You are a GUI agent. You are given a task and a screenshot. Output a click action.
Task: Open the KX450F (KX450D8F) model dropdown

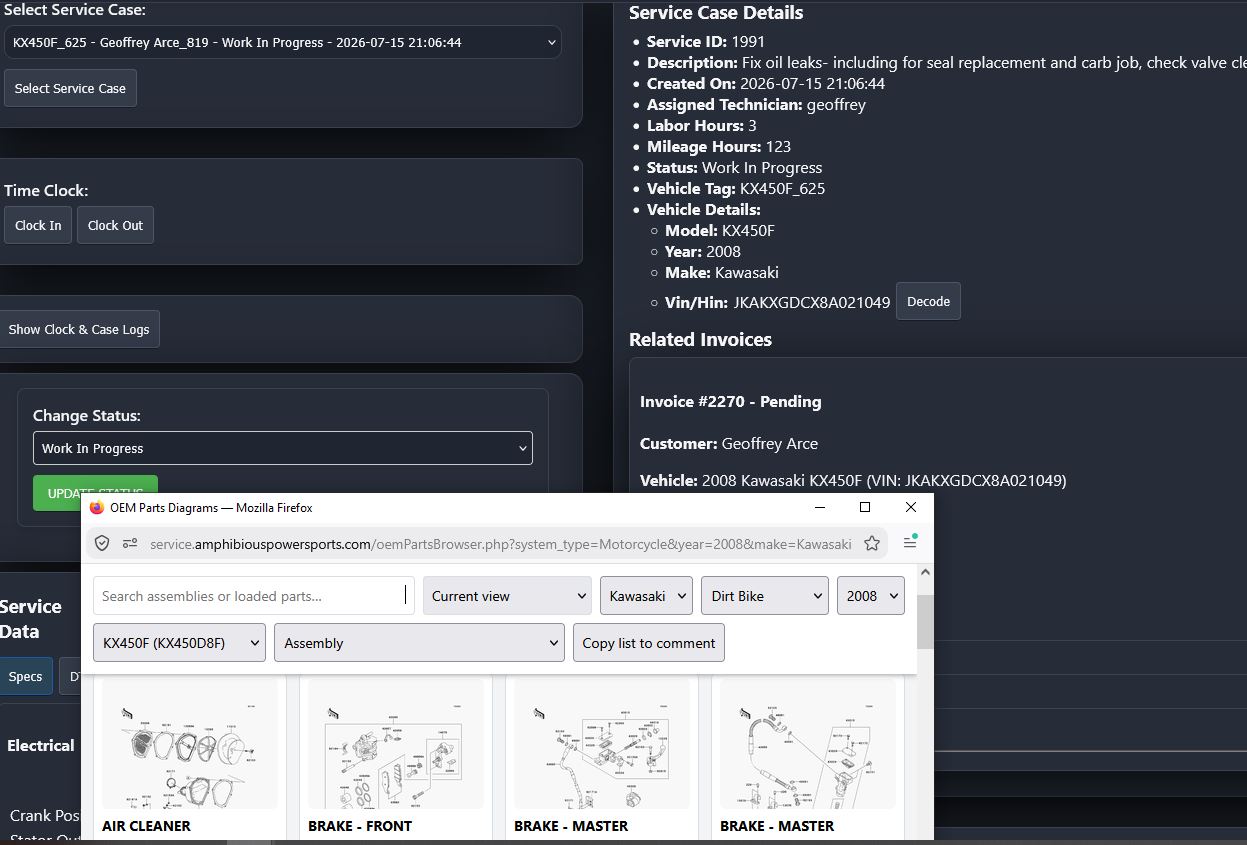[x=179, y=643]
